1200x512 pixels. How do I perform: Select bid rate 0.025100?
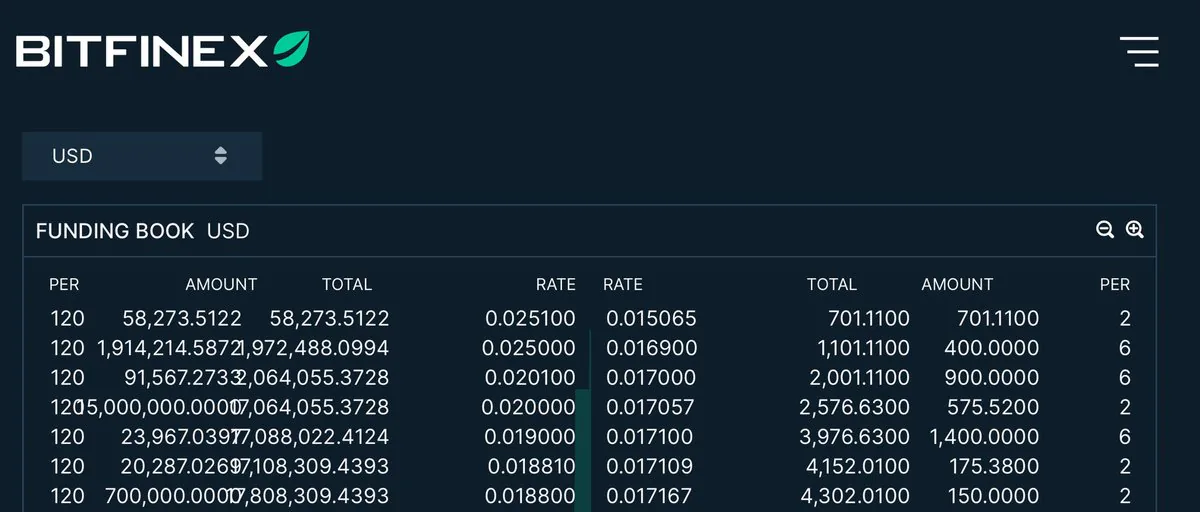click(530, 319)
